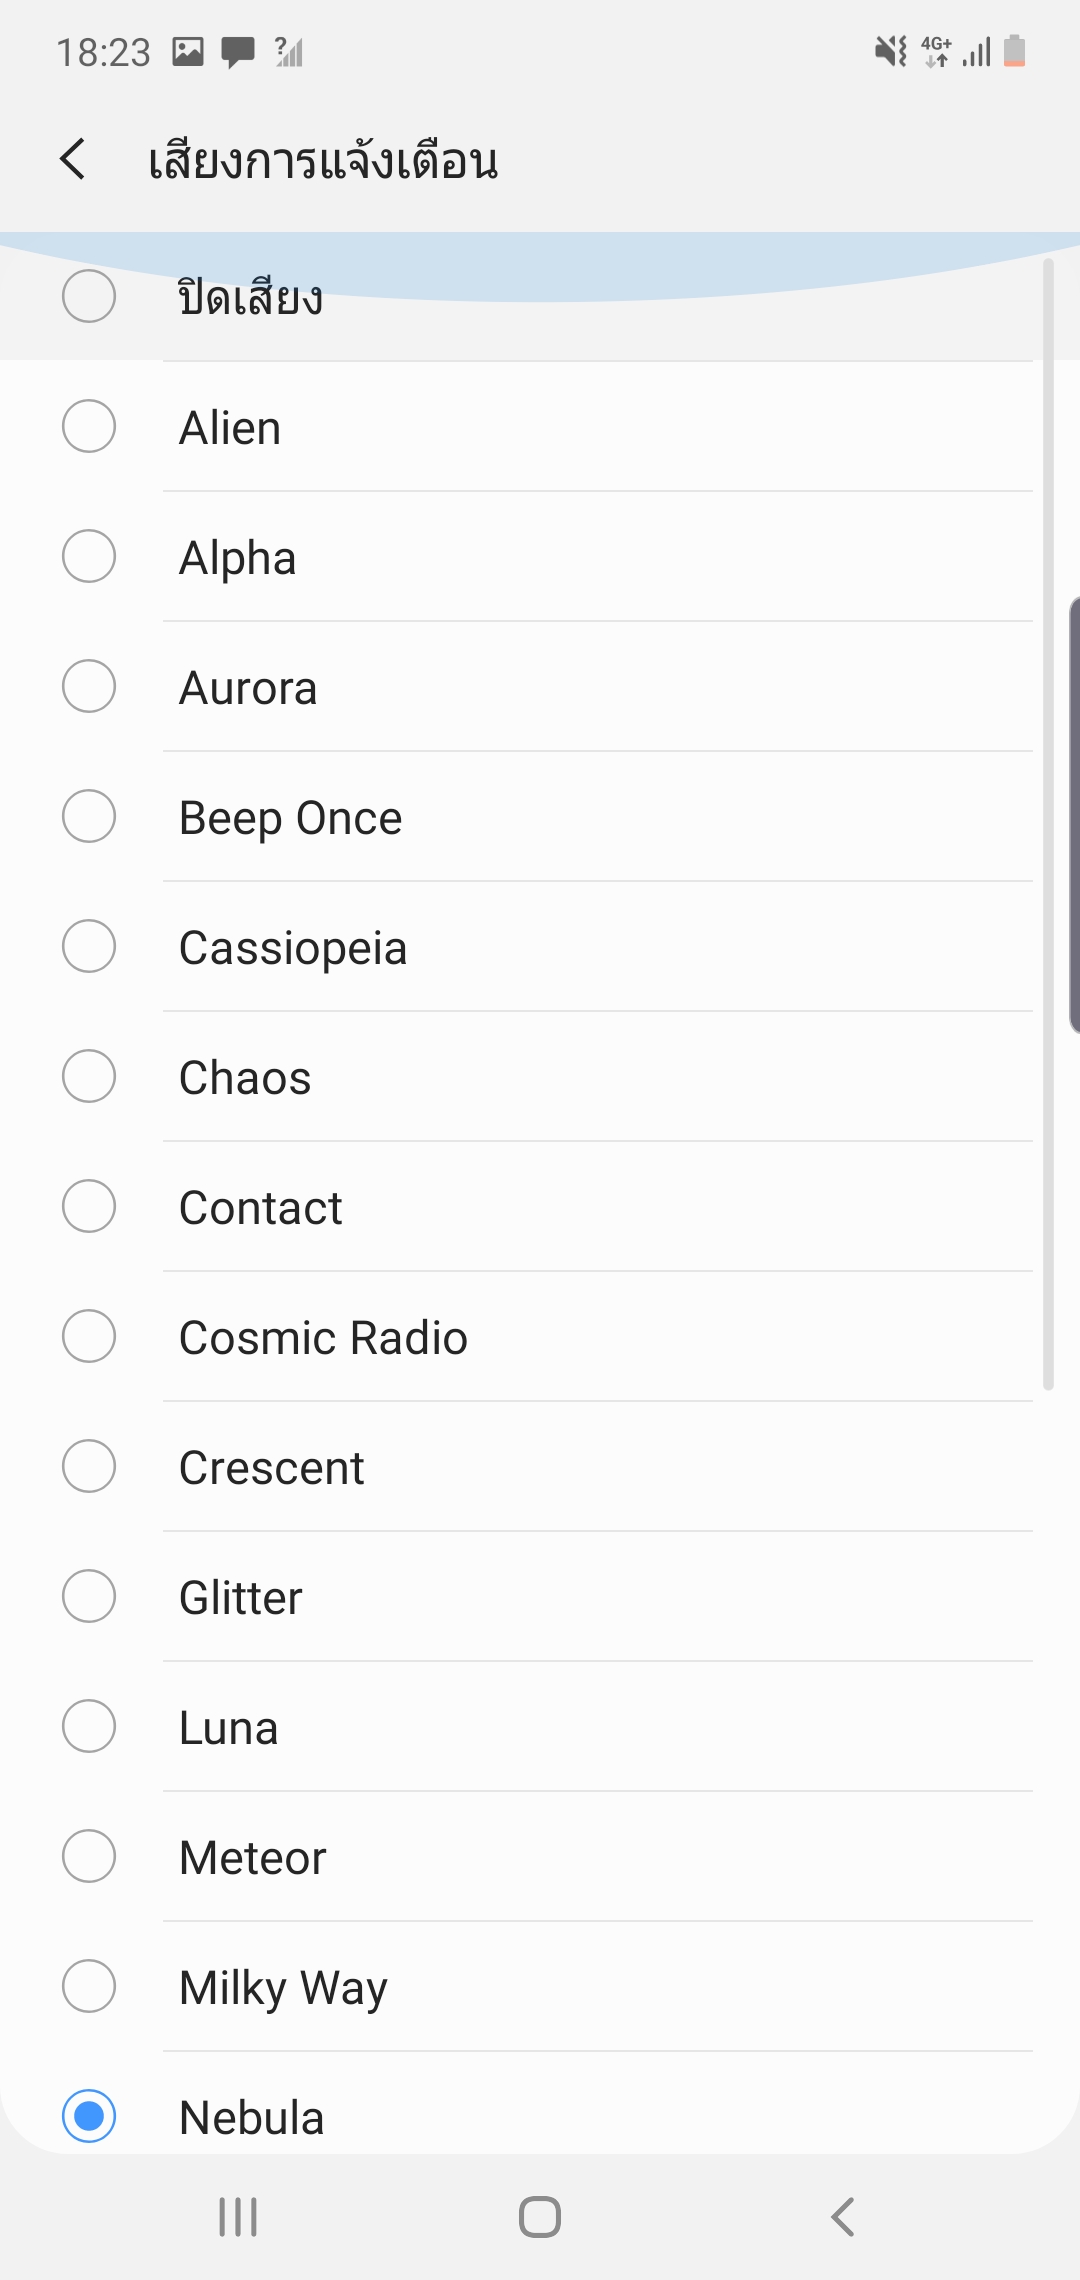The height and width of the screenshot is (2280, 1080).
Task: Tap the recent apps navigation icon
Action: click(238, 2217)
